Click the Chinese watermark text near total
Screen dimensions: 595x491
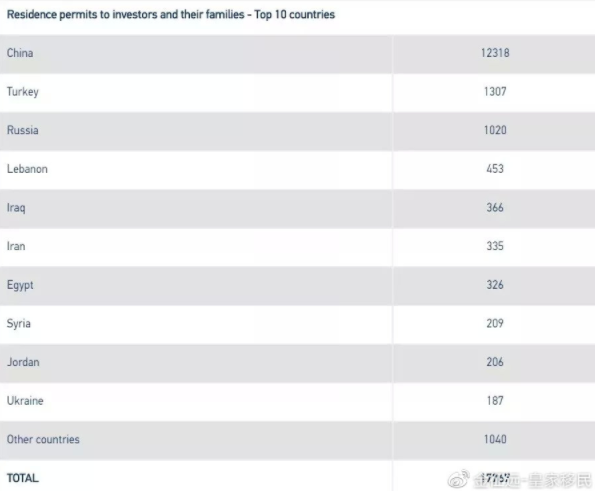[x=533, y=480]
